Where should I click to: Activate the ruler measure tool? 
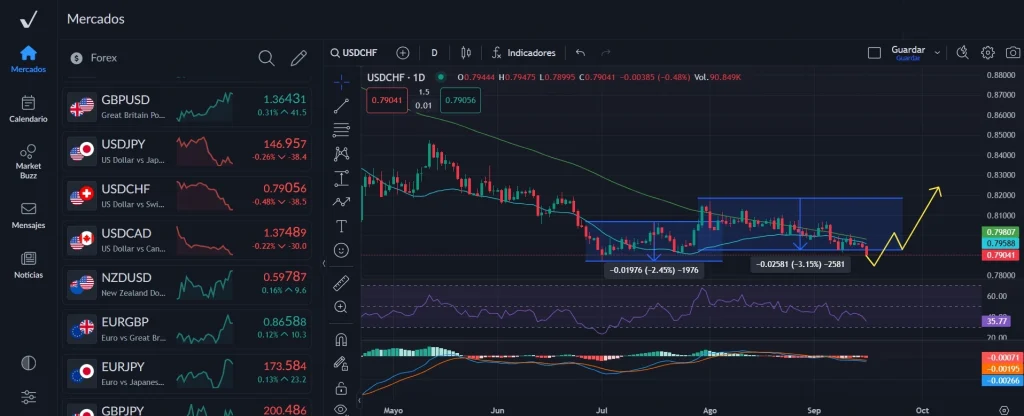(x=341, y=283)
